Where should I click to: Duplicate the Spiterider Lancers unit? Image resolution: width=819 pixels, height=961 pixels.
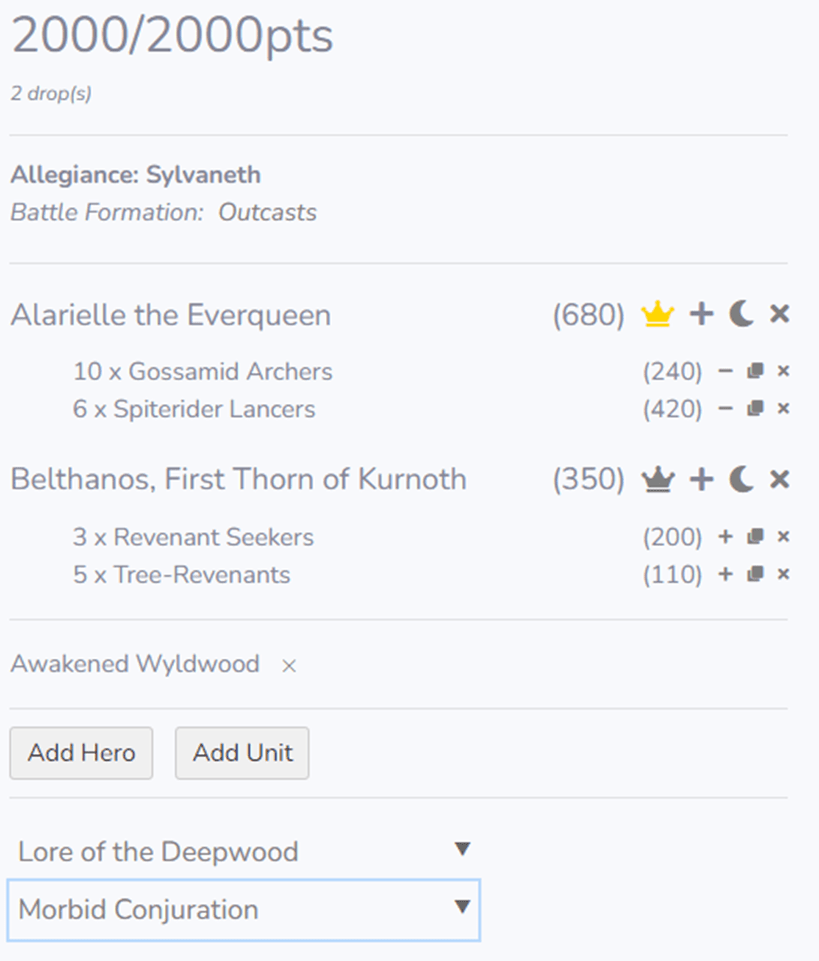pos(756,409)
